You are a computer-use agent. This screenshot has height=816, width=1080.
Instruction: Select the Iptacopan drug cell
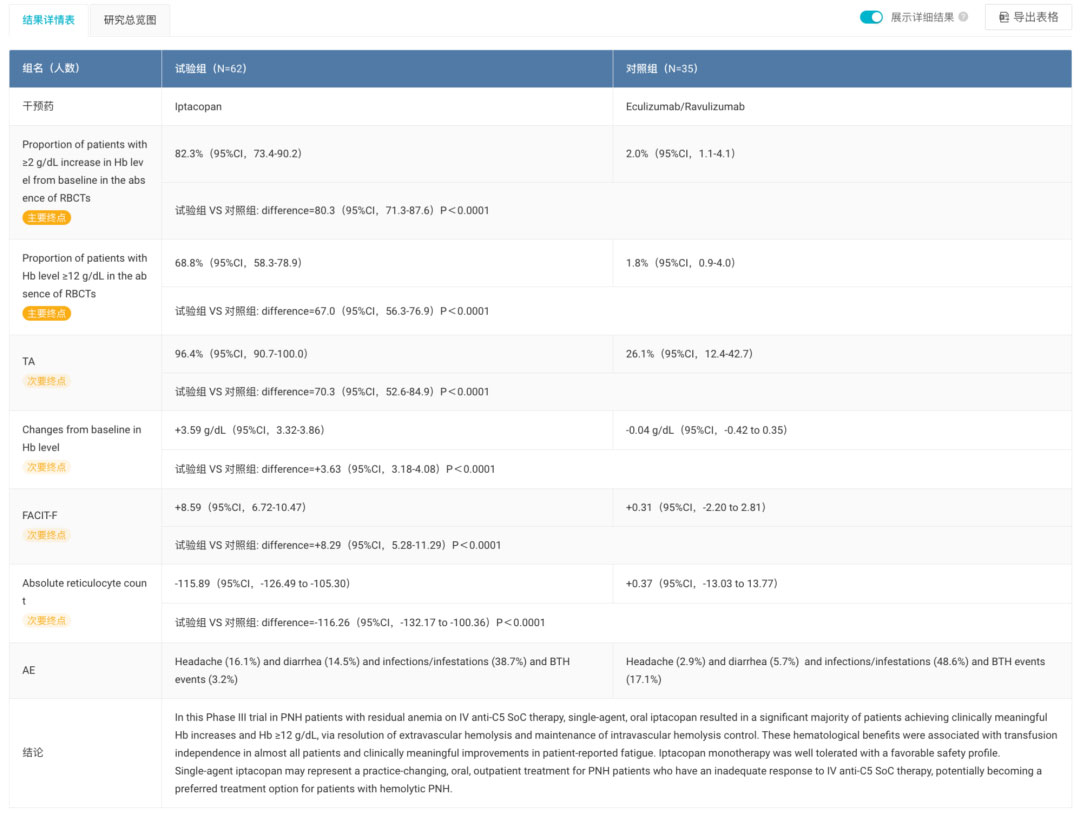coord(198,106)
